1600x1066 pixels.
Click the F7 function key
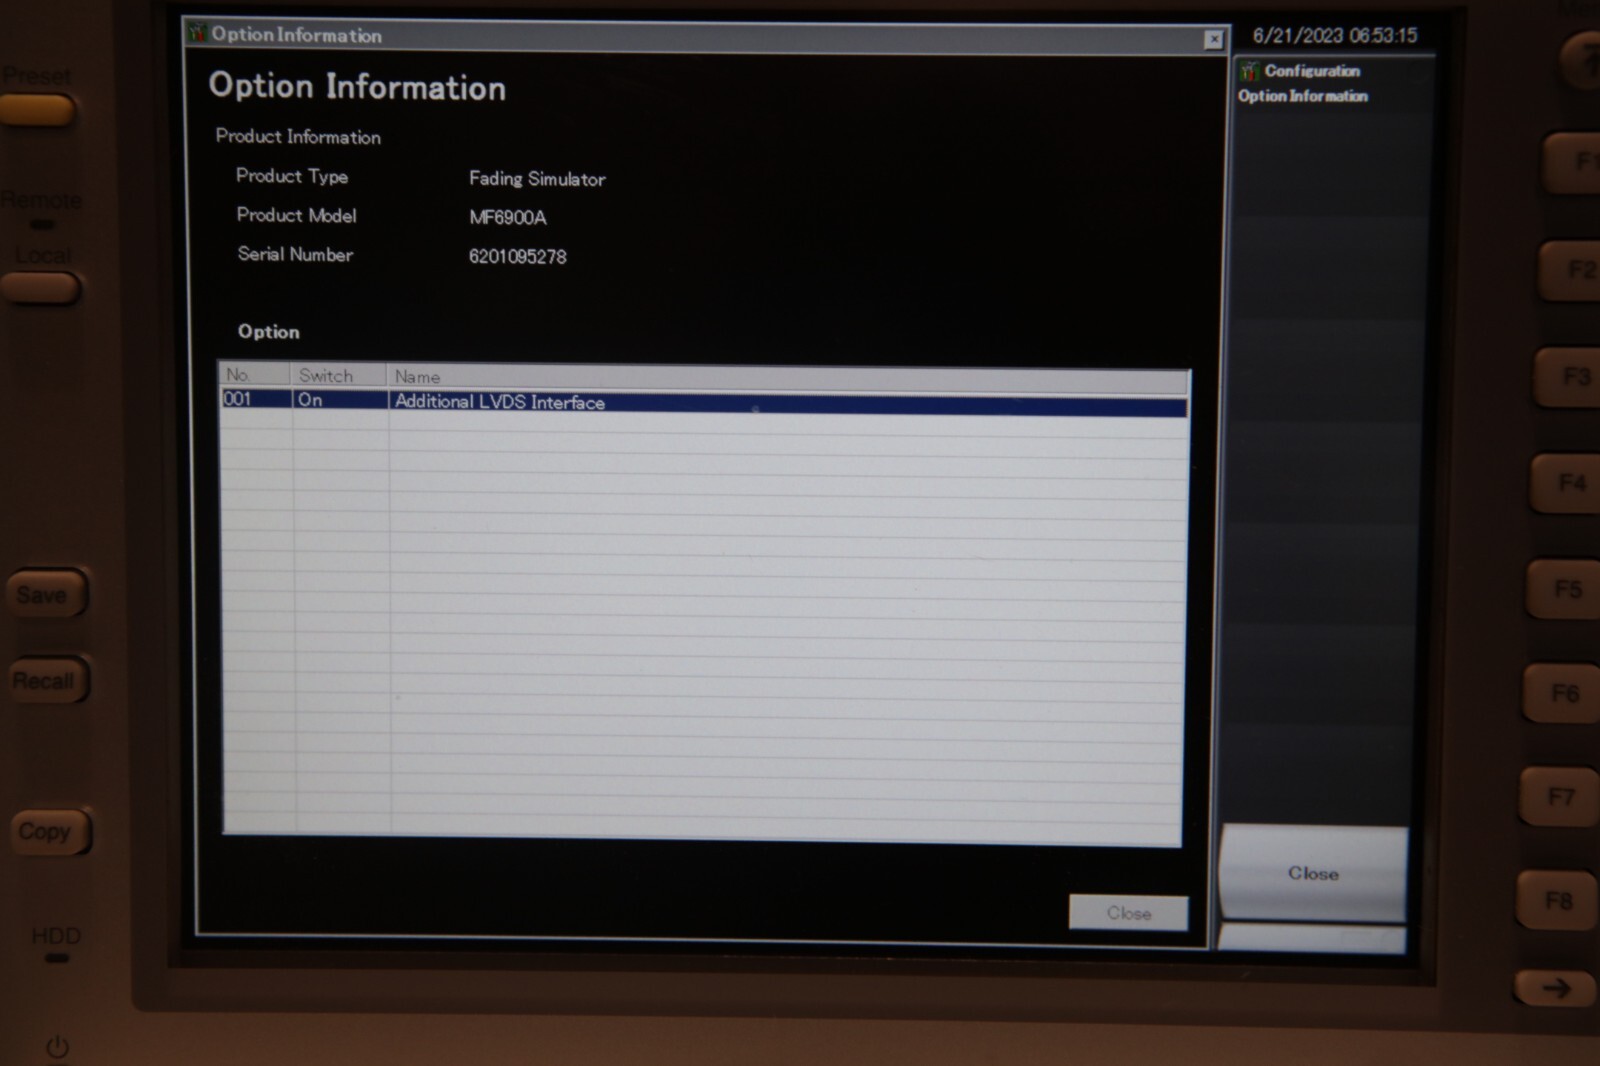tap(1558, 797)
